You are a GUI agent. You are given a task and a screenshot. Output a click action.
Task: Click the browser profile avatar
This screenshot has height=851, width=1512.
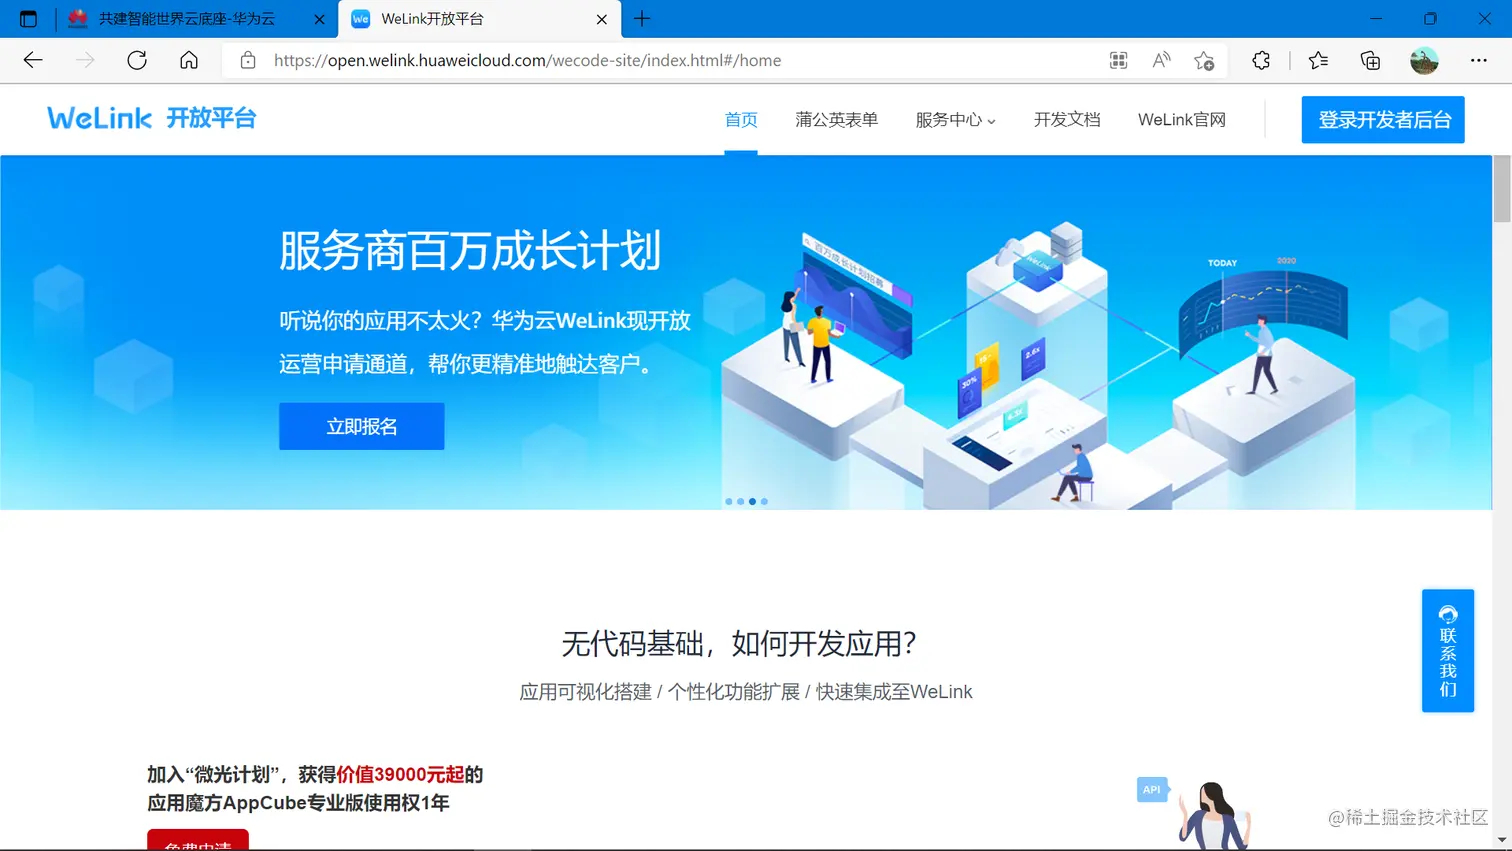point(1424,60)
